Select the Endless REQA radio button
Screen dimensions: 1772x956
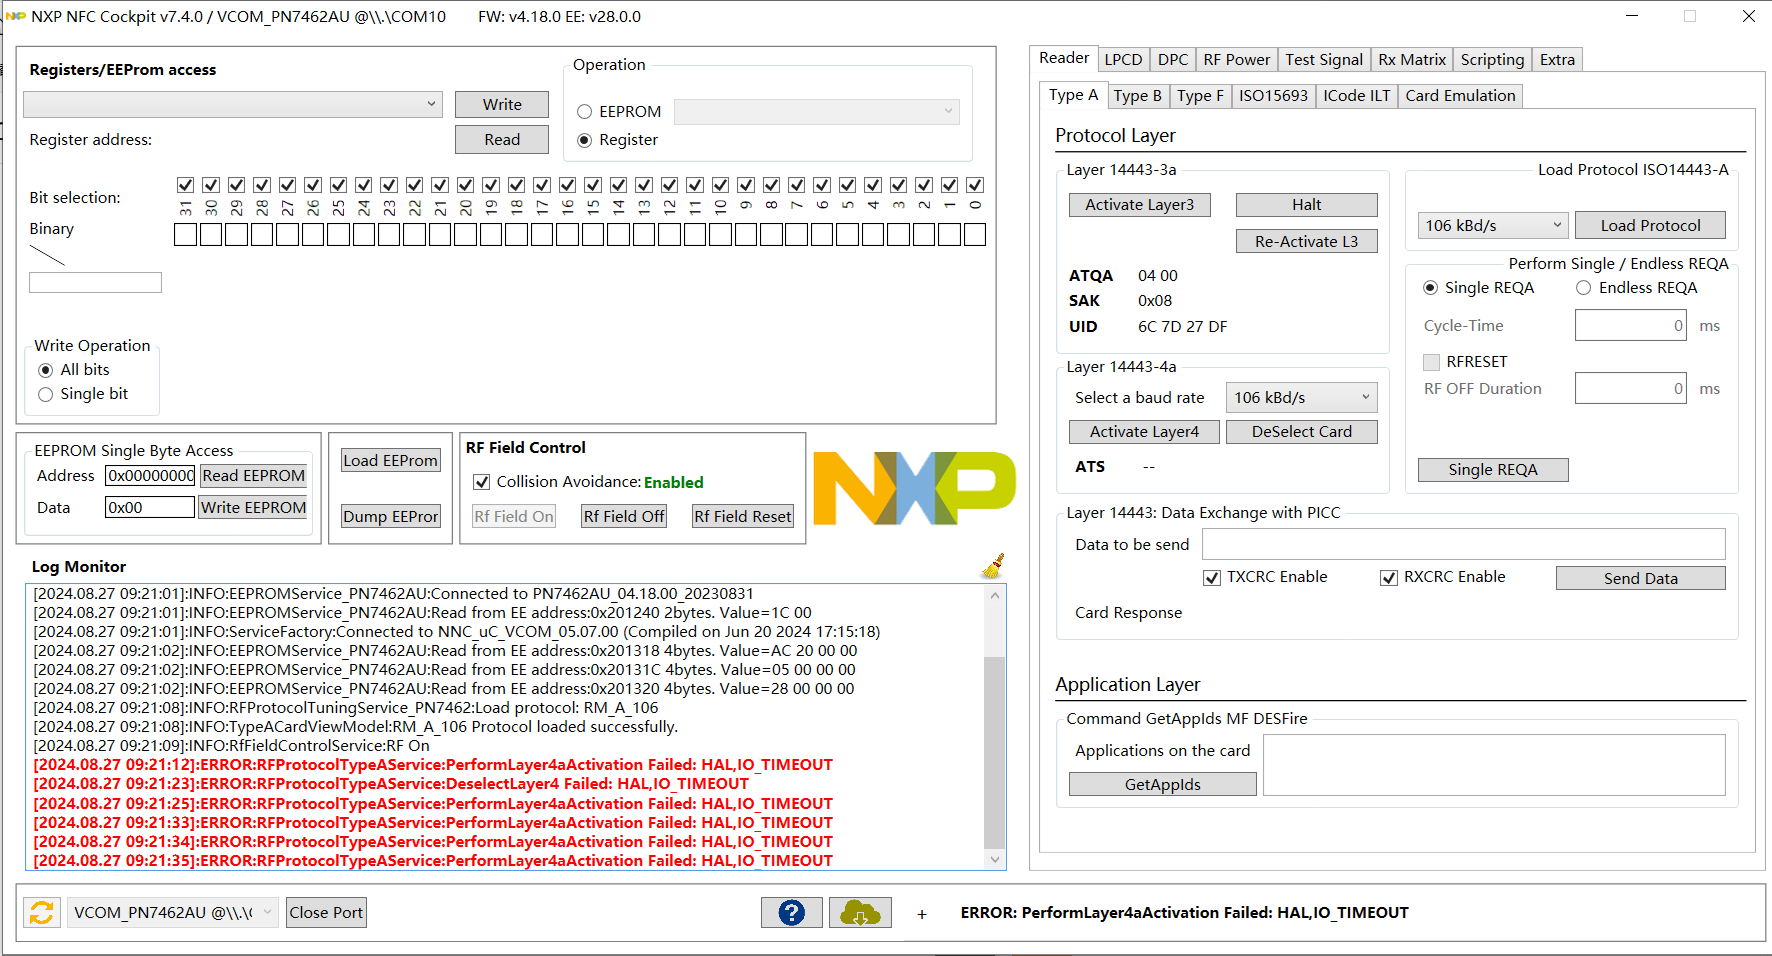(x=1583, y=287)
